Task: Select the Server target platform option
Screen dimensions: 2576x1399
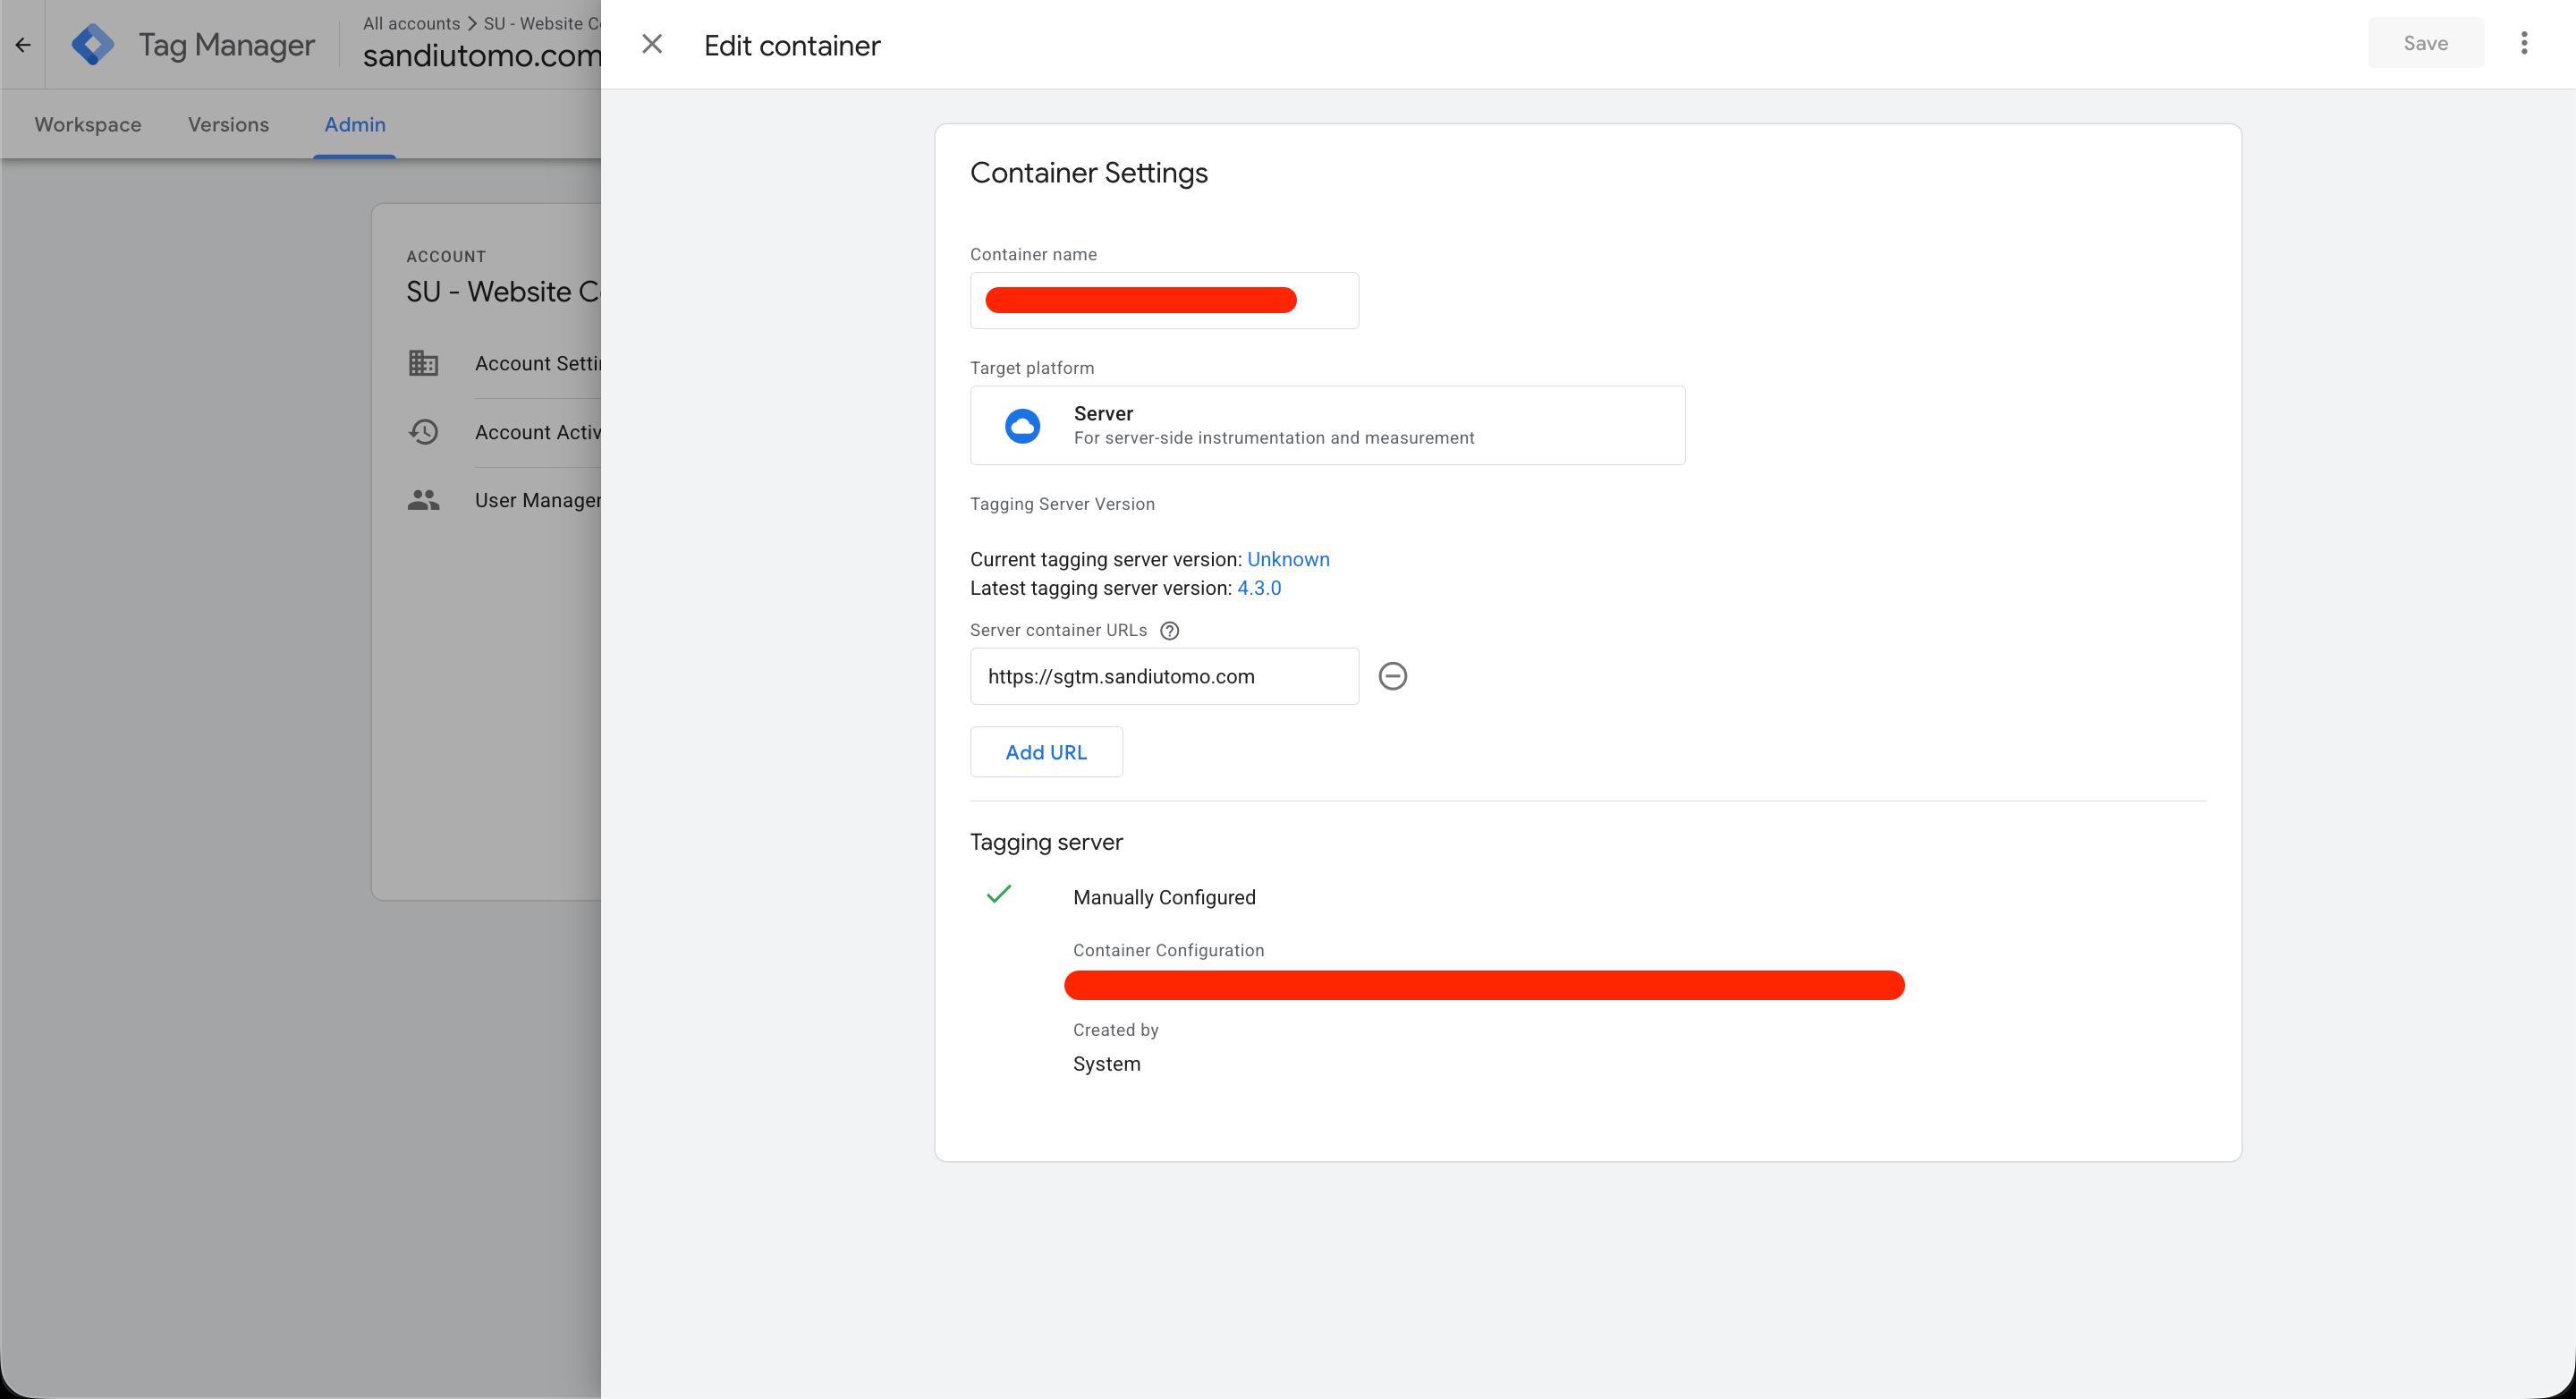Action: [1327, 425]
